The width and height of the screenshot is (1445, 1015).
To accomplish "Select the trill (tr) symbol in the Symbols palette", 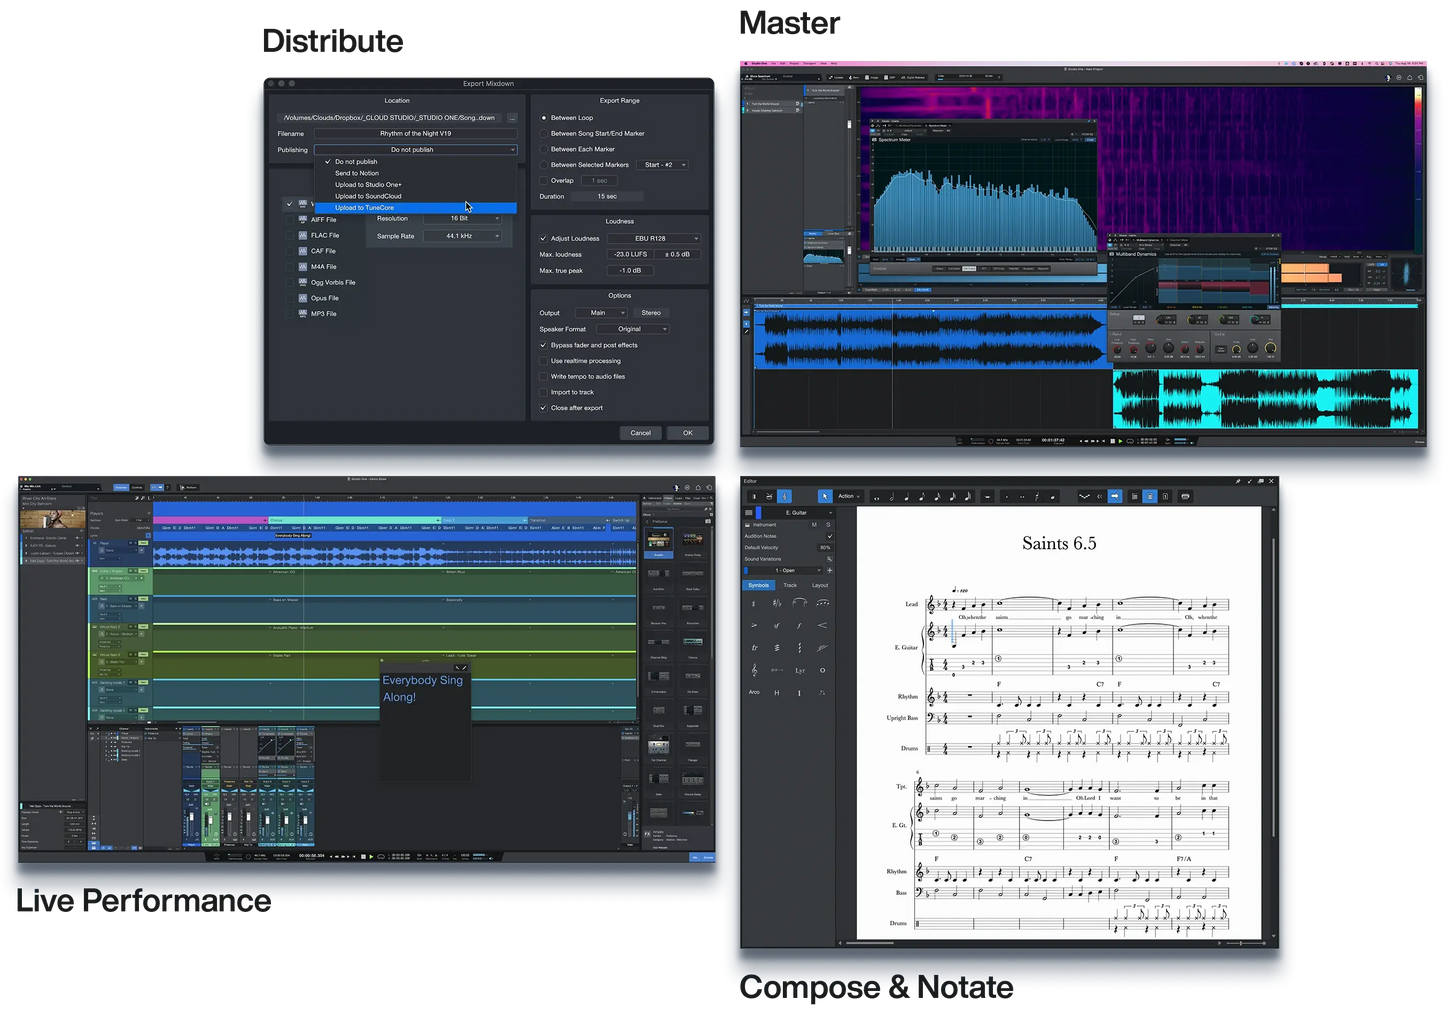I will point(755,648).
